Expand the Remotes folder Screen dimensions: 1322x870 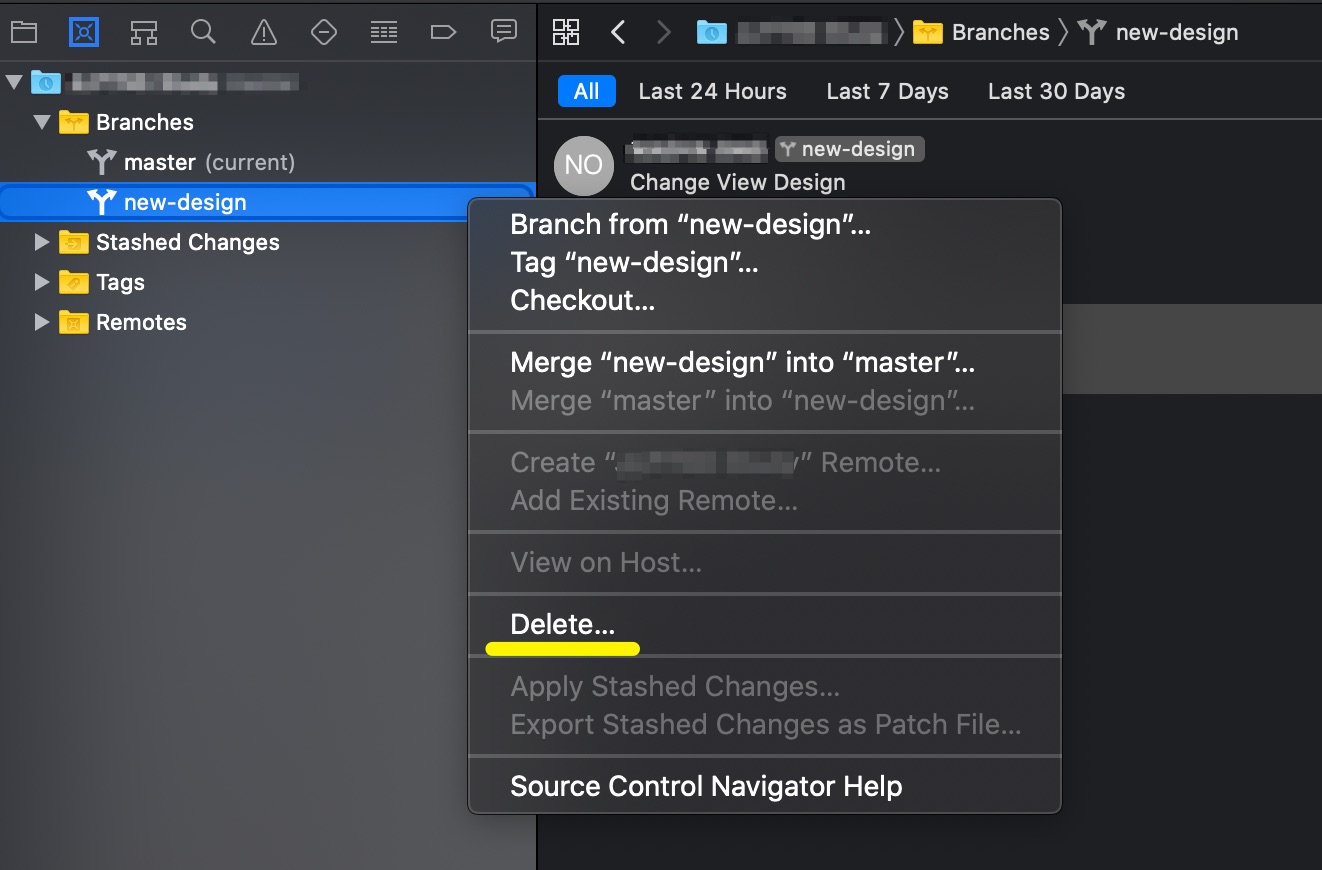[x=42, y=322]
